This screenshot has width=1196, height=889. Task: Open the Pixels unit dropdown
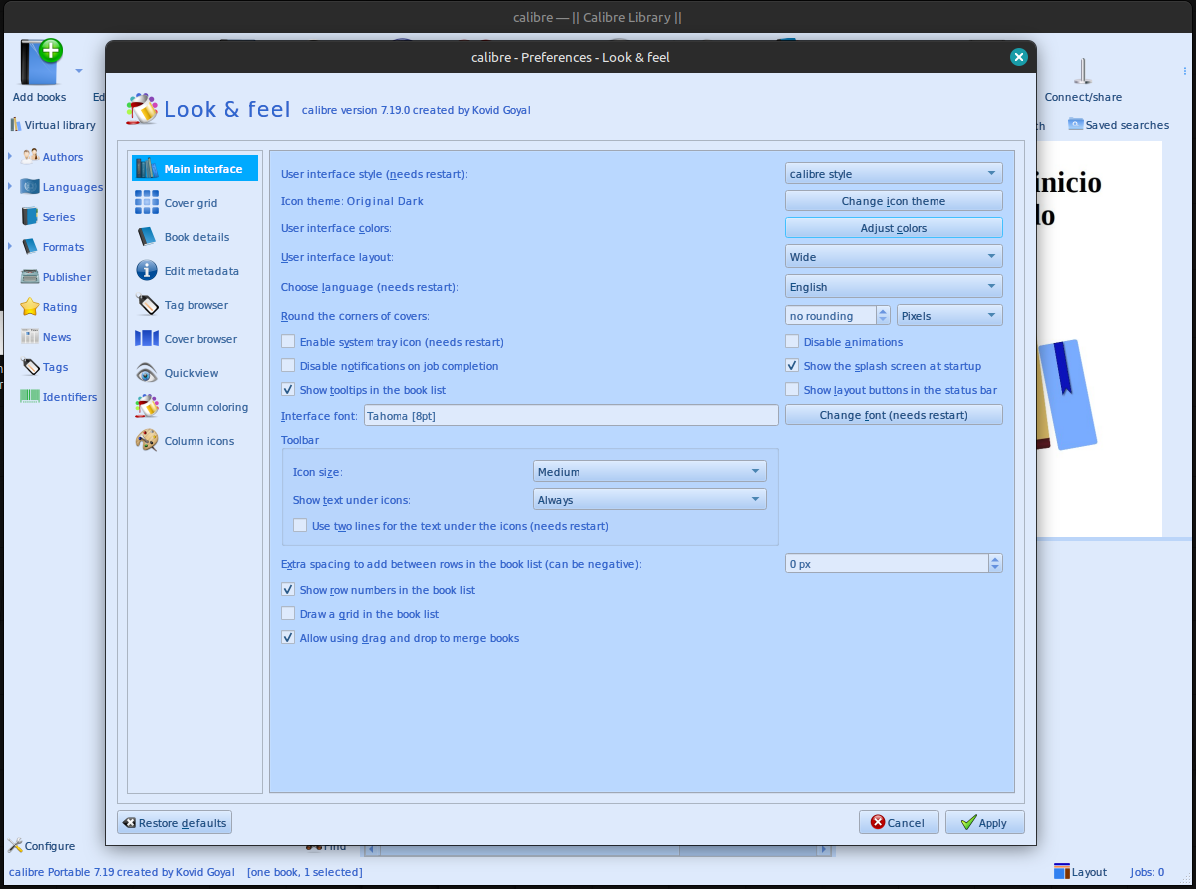tap(950, 316)
